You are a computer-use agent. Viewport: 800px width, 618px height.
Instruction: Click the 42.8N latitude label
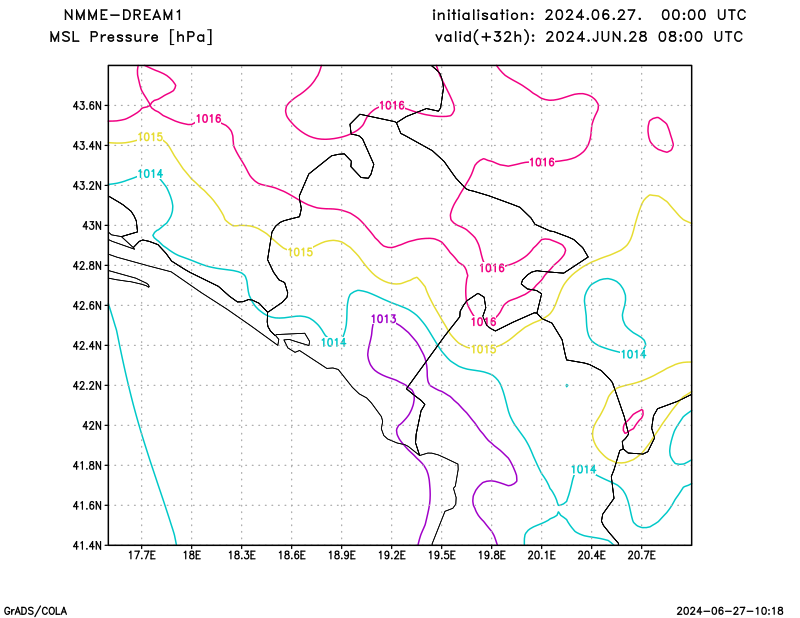(x=87, y=265)
